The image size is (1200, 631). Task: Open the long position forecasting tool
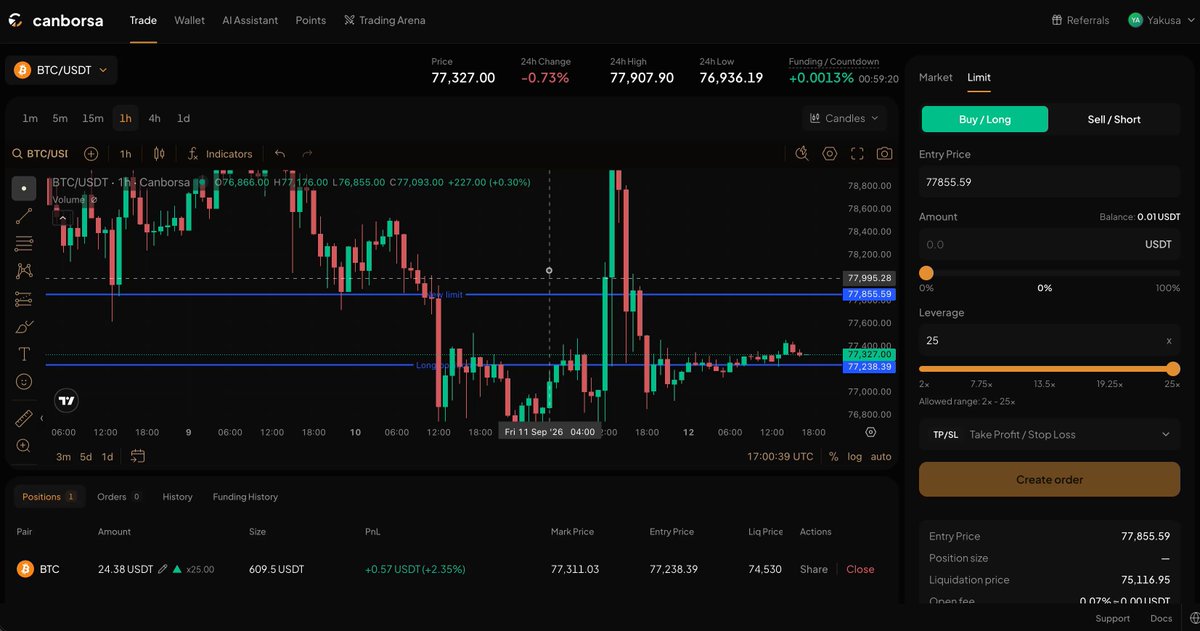[24, 299]
